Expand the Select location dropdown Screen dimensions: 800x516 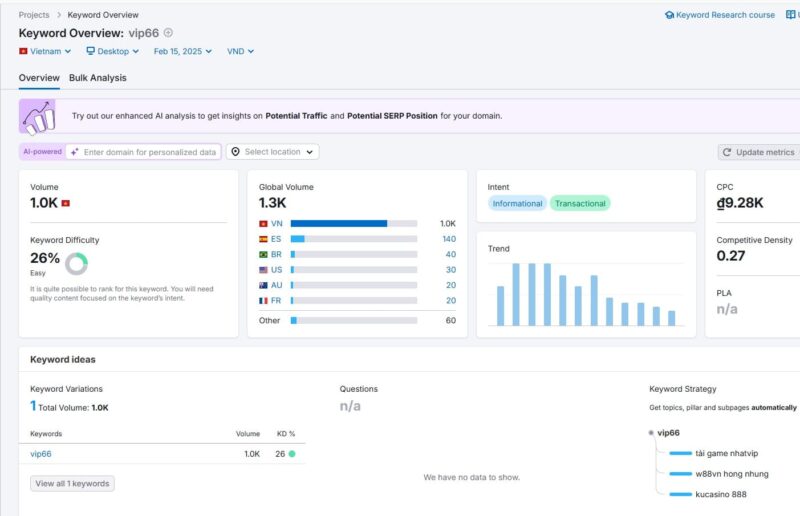coord(273,152)
